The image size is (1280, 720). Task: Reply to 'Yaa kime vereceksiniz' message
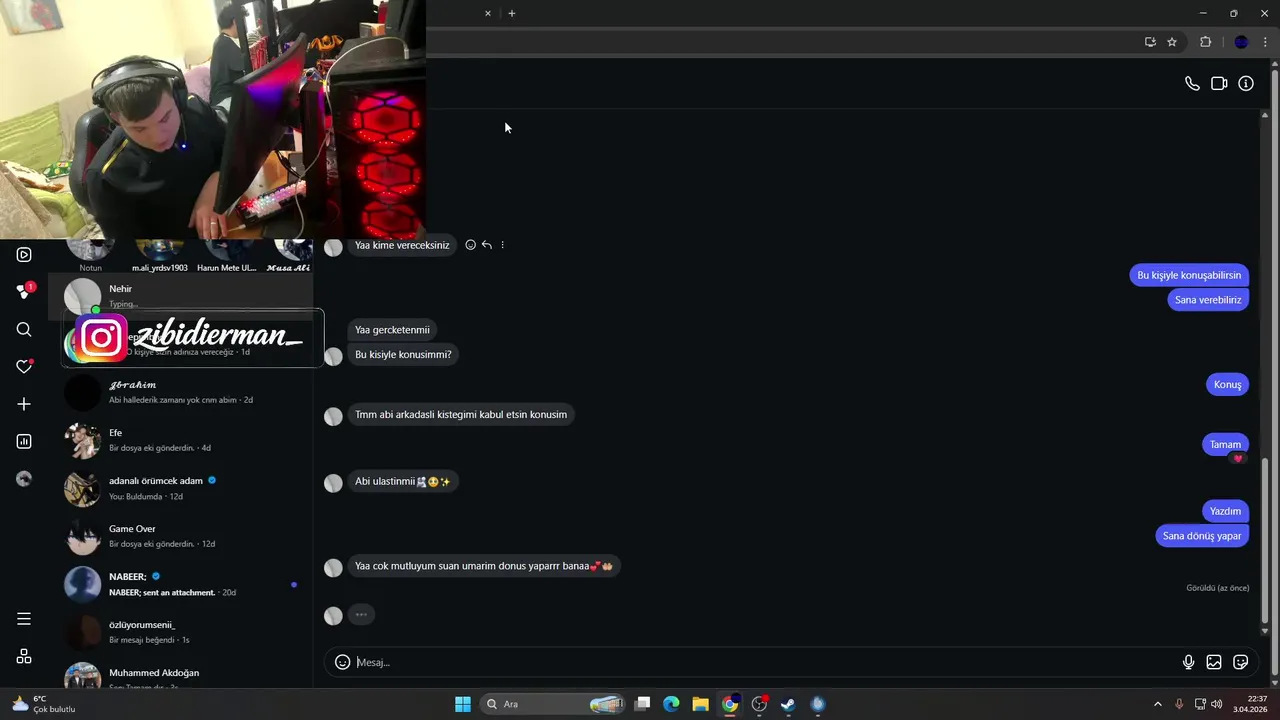pos(487,245)
